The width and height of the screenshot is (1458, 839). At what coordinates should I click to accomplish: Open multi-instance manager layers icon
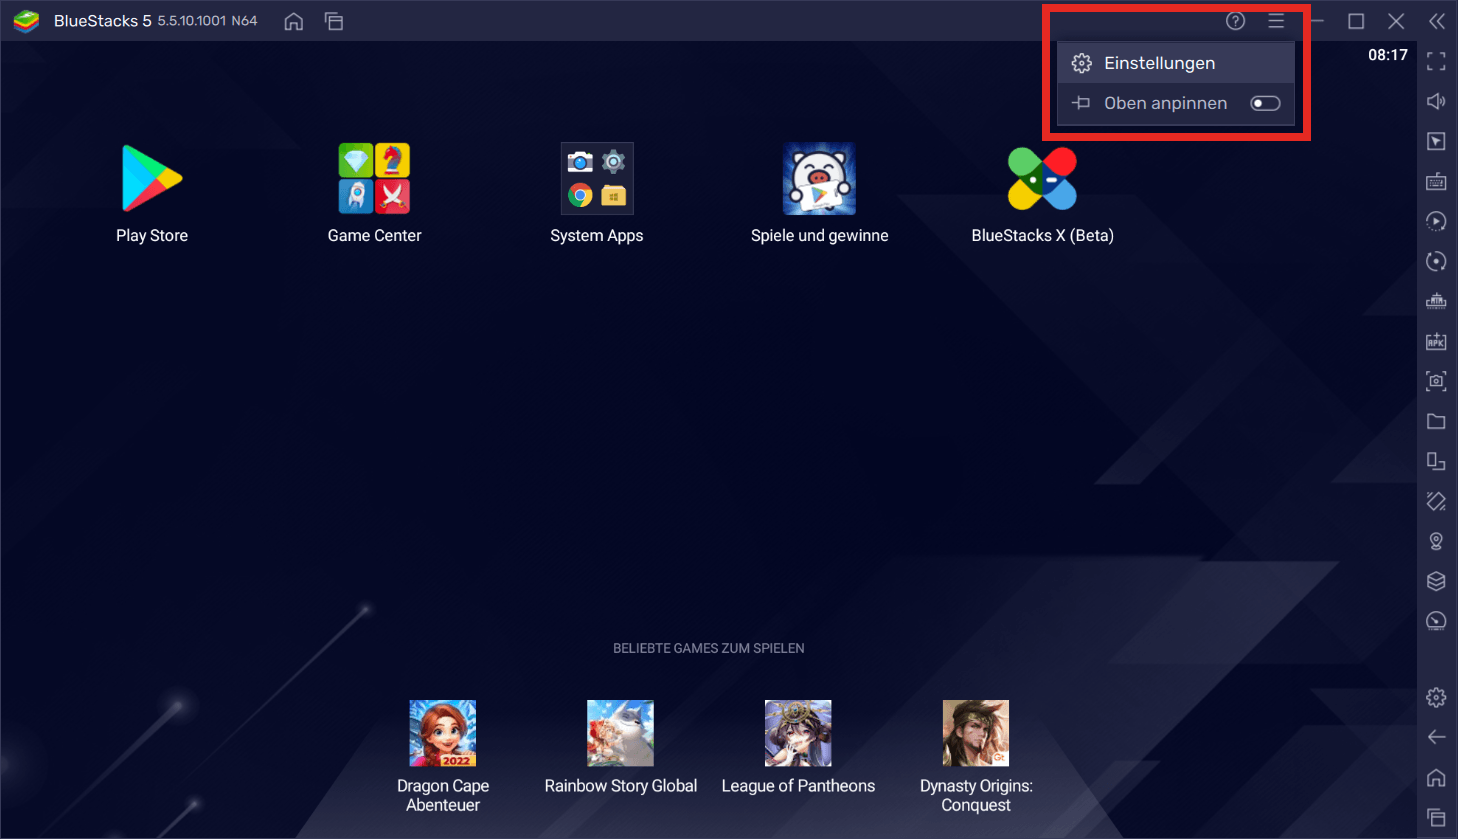(1436, 581)
